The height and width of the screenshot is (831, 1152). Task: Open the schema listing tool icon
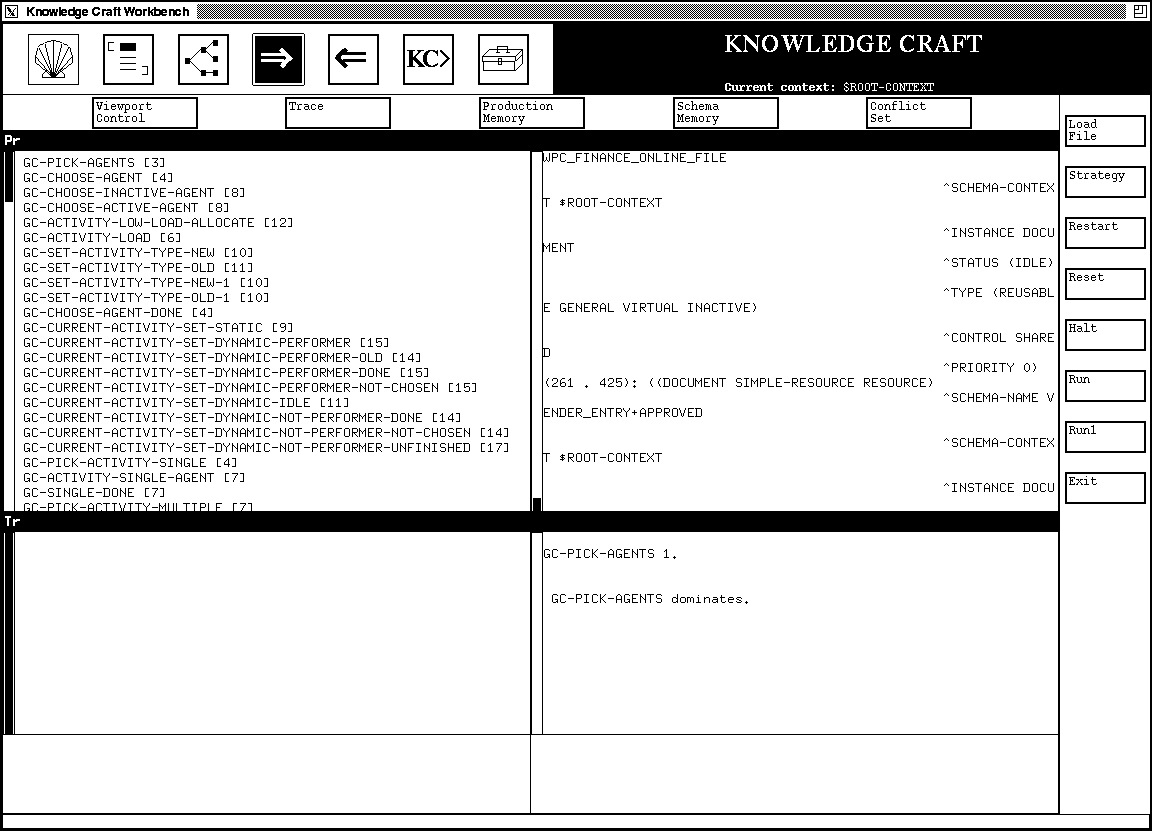[x=126, y=59]
